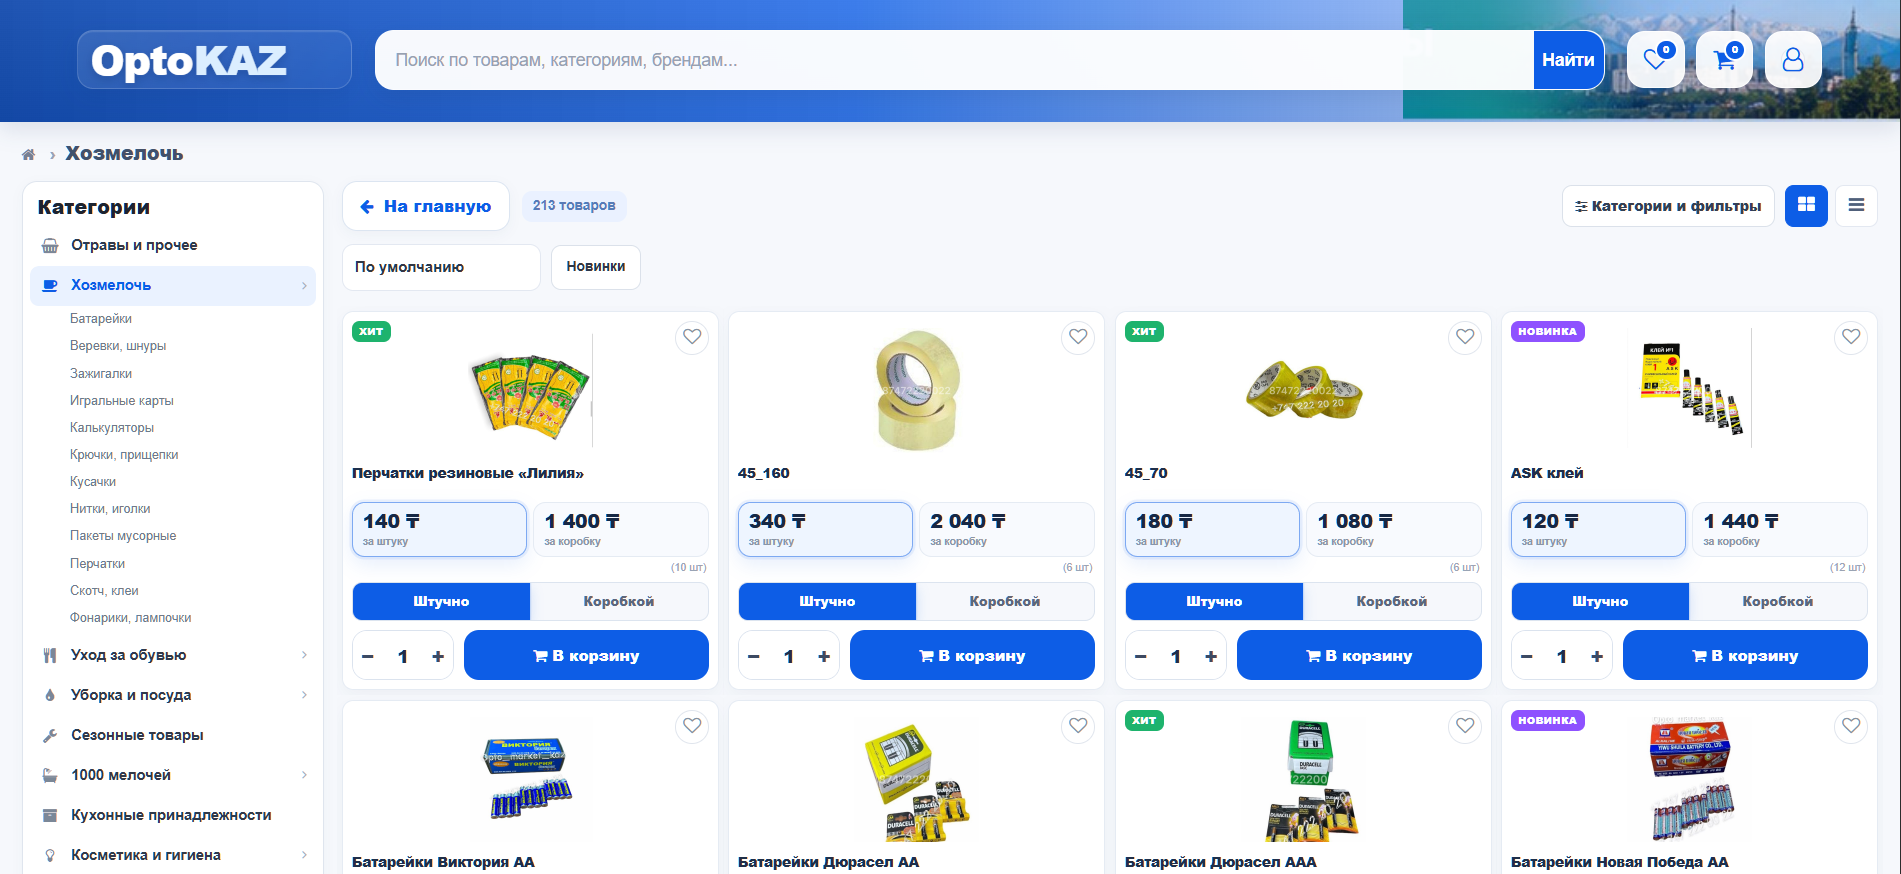The width and height of the screenshot is (1901, 874).
Task: Open the Батарейки subcategory
Action: pos(101,319)
